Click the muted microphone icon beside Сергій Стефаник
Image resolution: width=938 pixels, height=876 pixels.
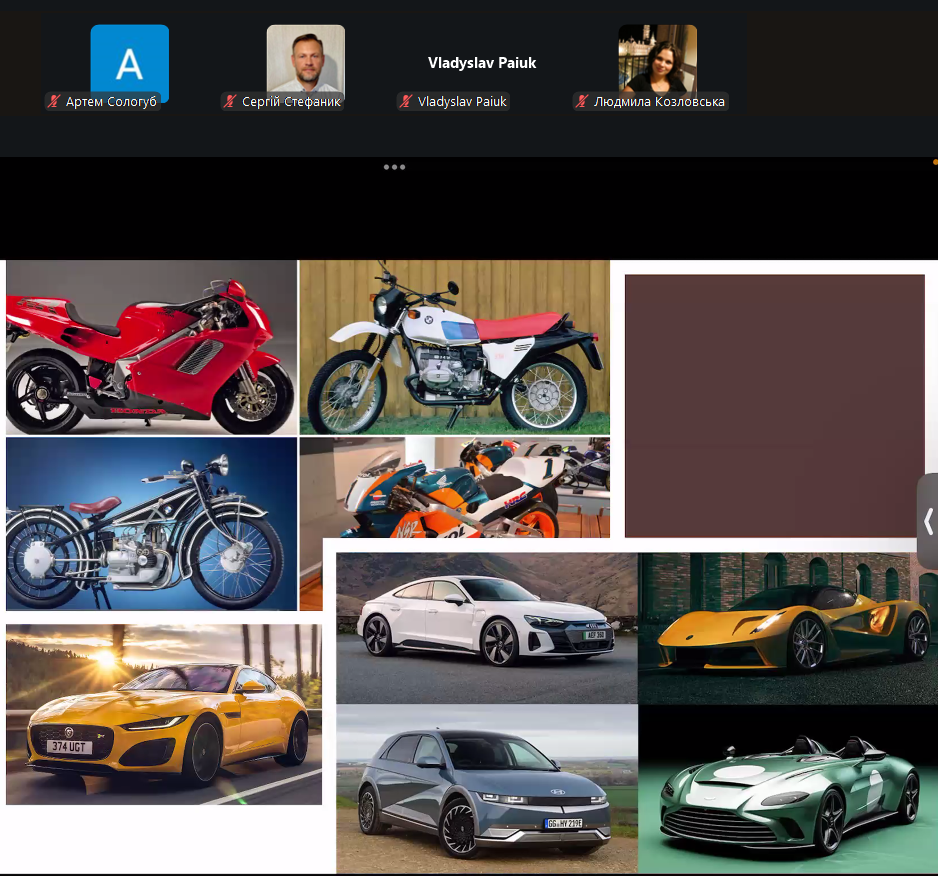click(231, 102)
